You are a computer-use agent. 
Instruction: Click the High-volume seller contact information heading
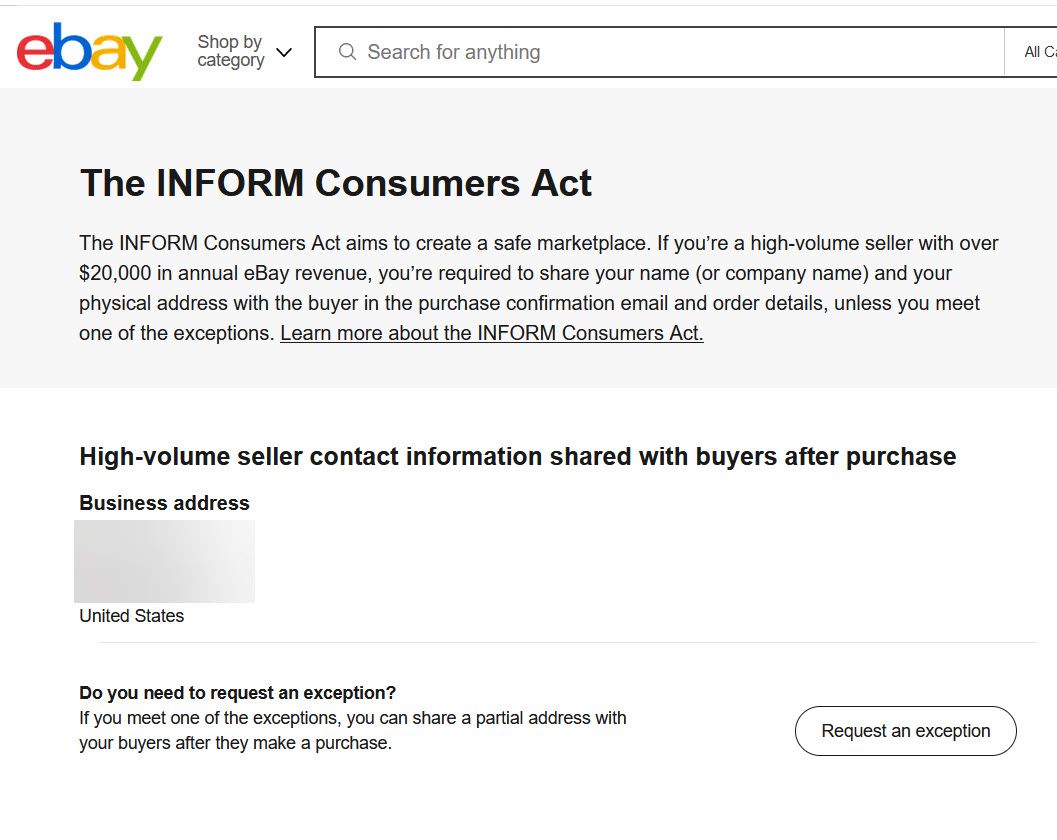518,456
